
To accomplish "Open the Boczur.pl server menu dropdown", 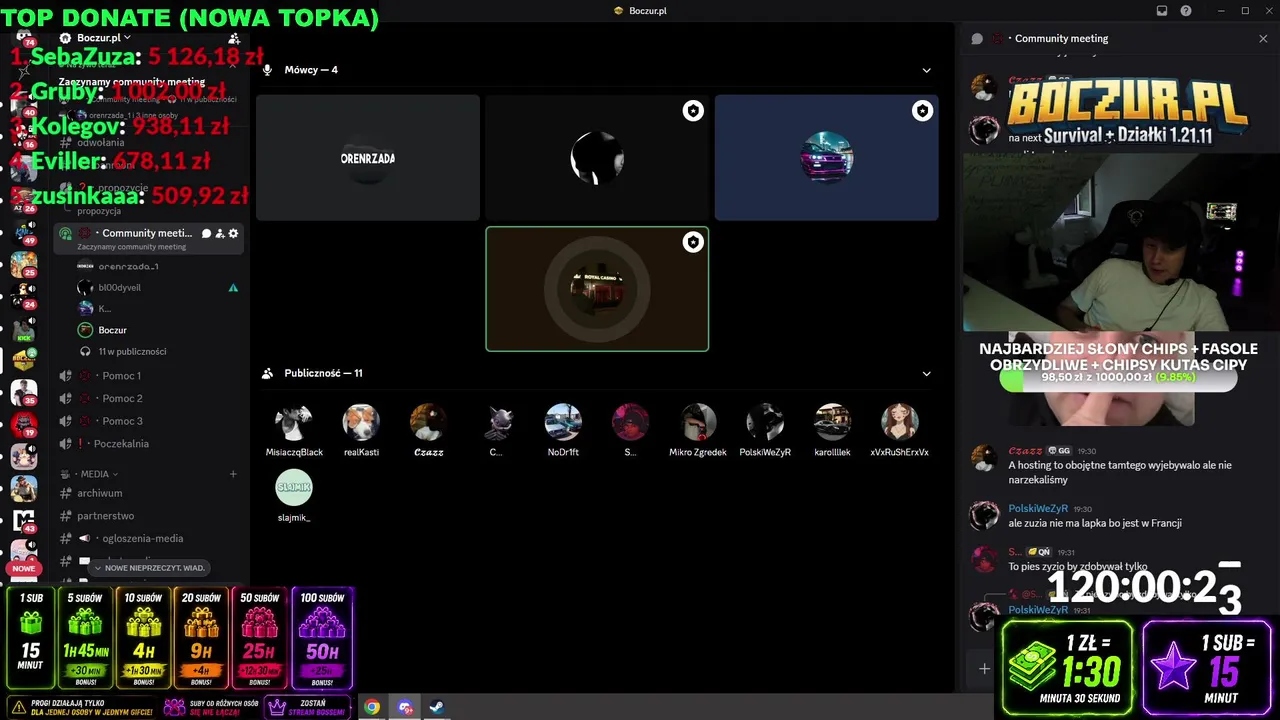I will coord(103,38).
